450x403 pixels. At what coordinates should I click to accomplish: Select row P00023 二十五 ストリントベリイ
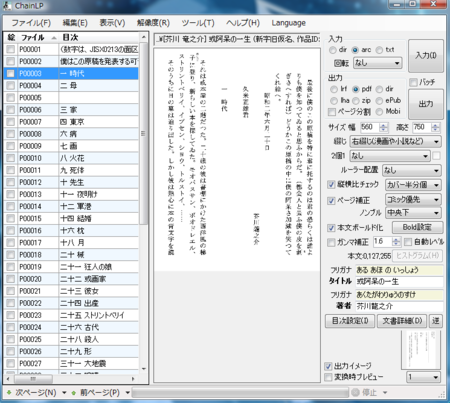coord(71,315)
